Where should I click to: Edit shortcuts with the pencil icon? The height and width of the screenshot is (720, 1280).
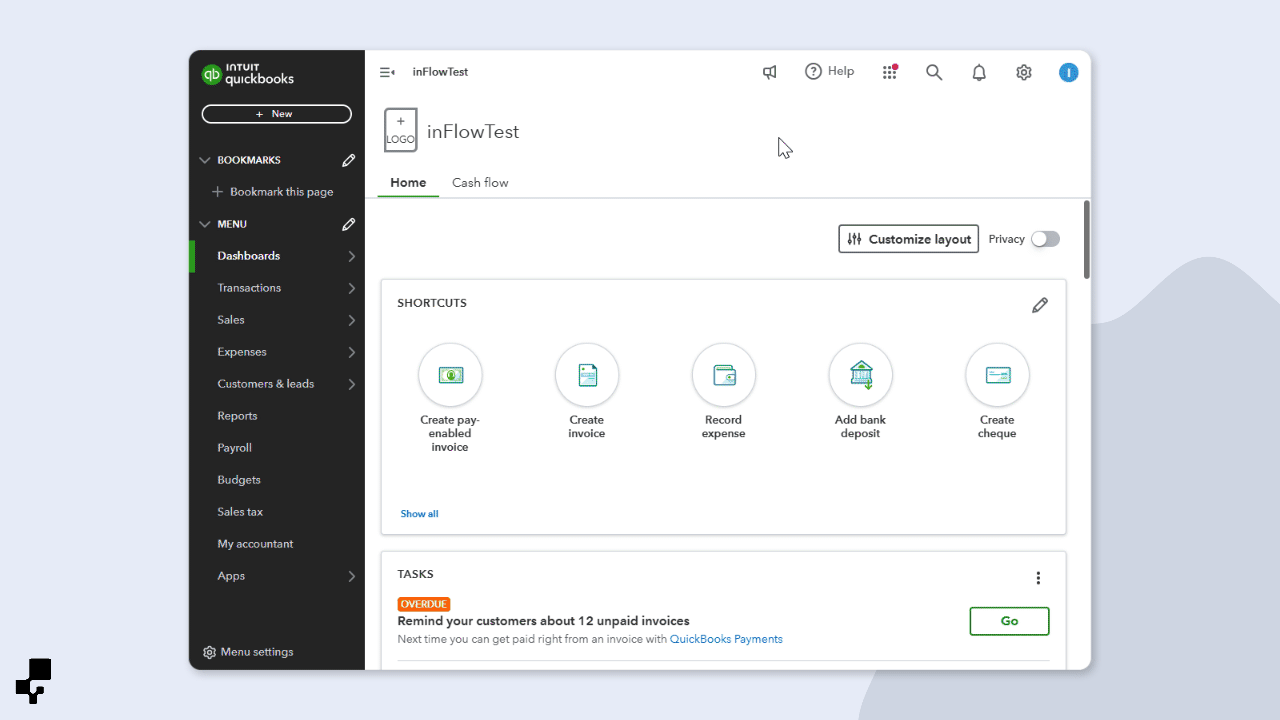1040,305
